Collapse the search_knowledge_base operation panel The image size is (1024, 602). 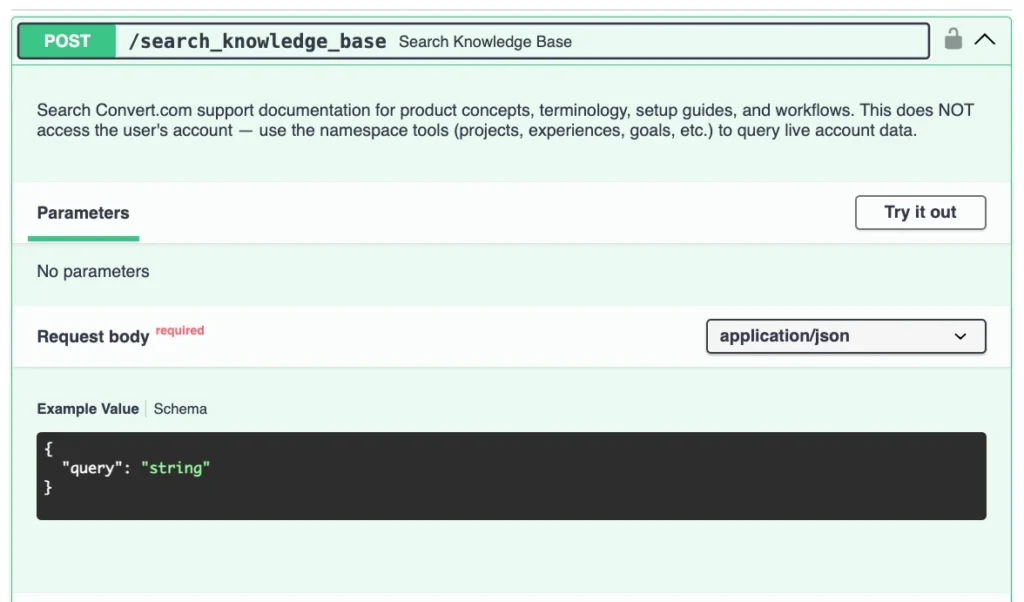click(985, 40)
